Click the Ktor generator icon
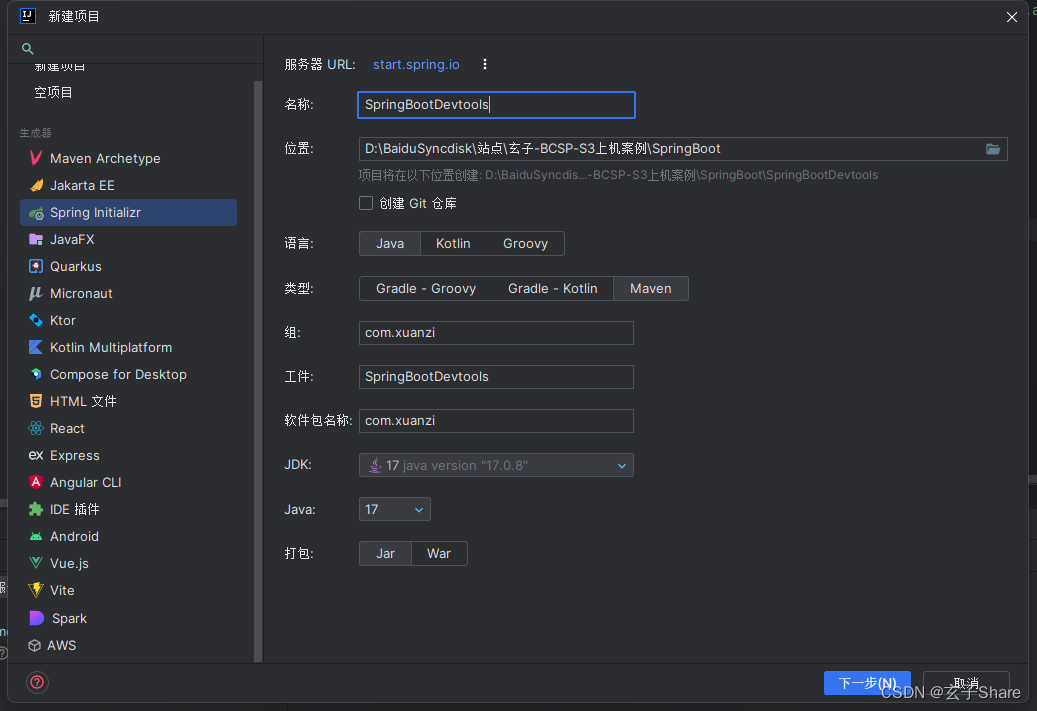This screenshot has height=711, width=1037. pos(36,320)
